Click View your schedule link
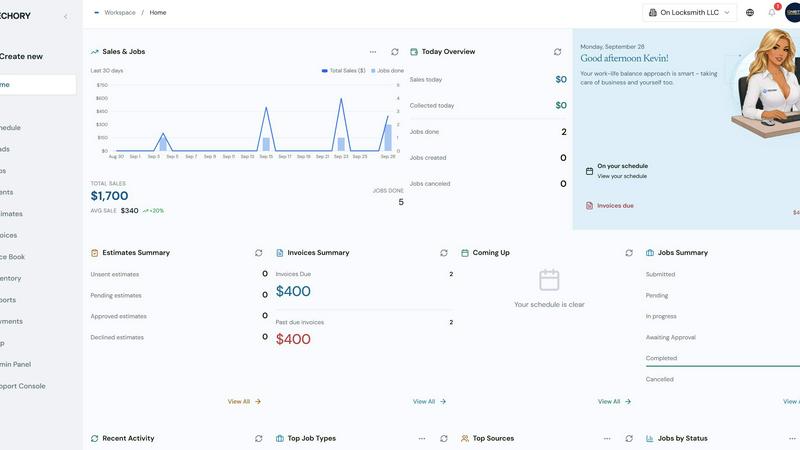Image resolution: width=800 pixels, height=450 pixels. (622, 177)
